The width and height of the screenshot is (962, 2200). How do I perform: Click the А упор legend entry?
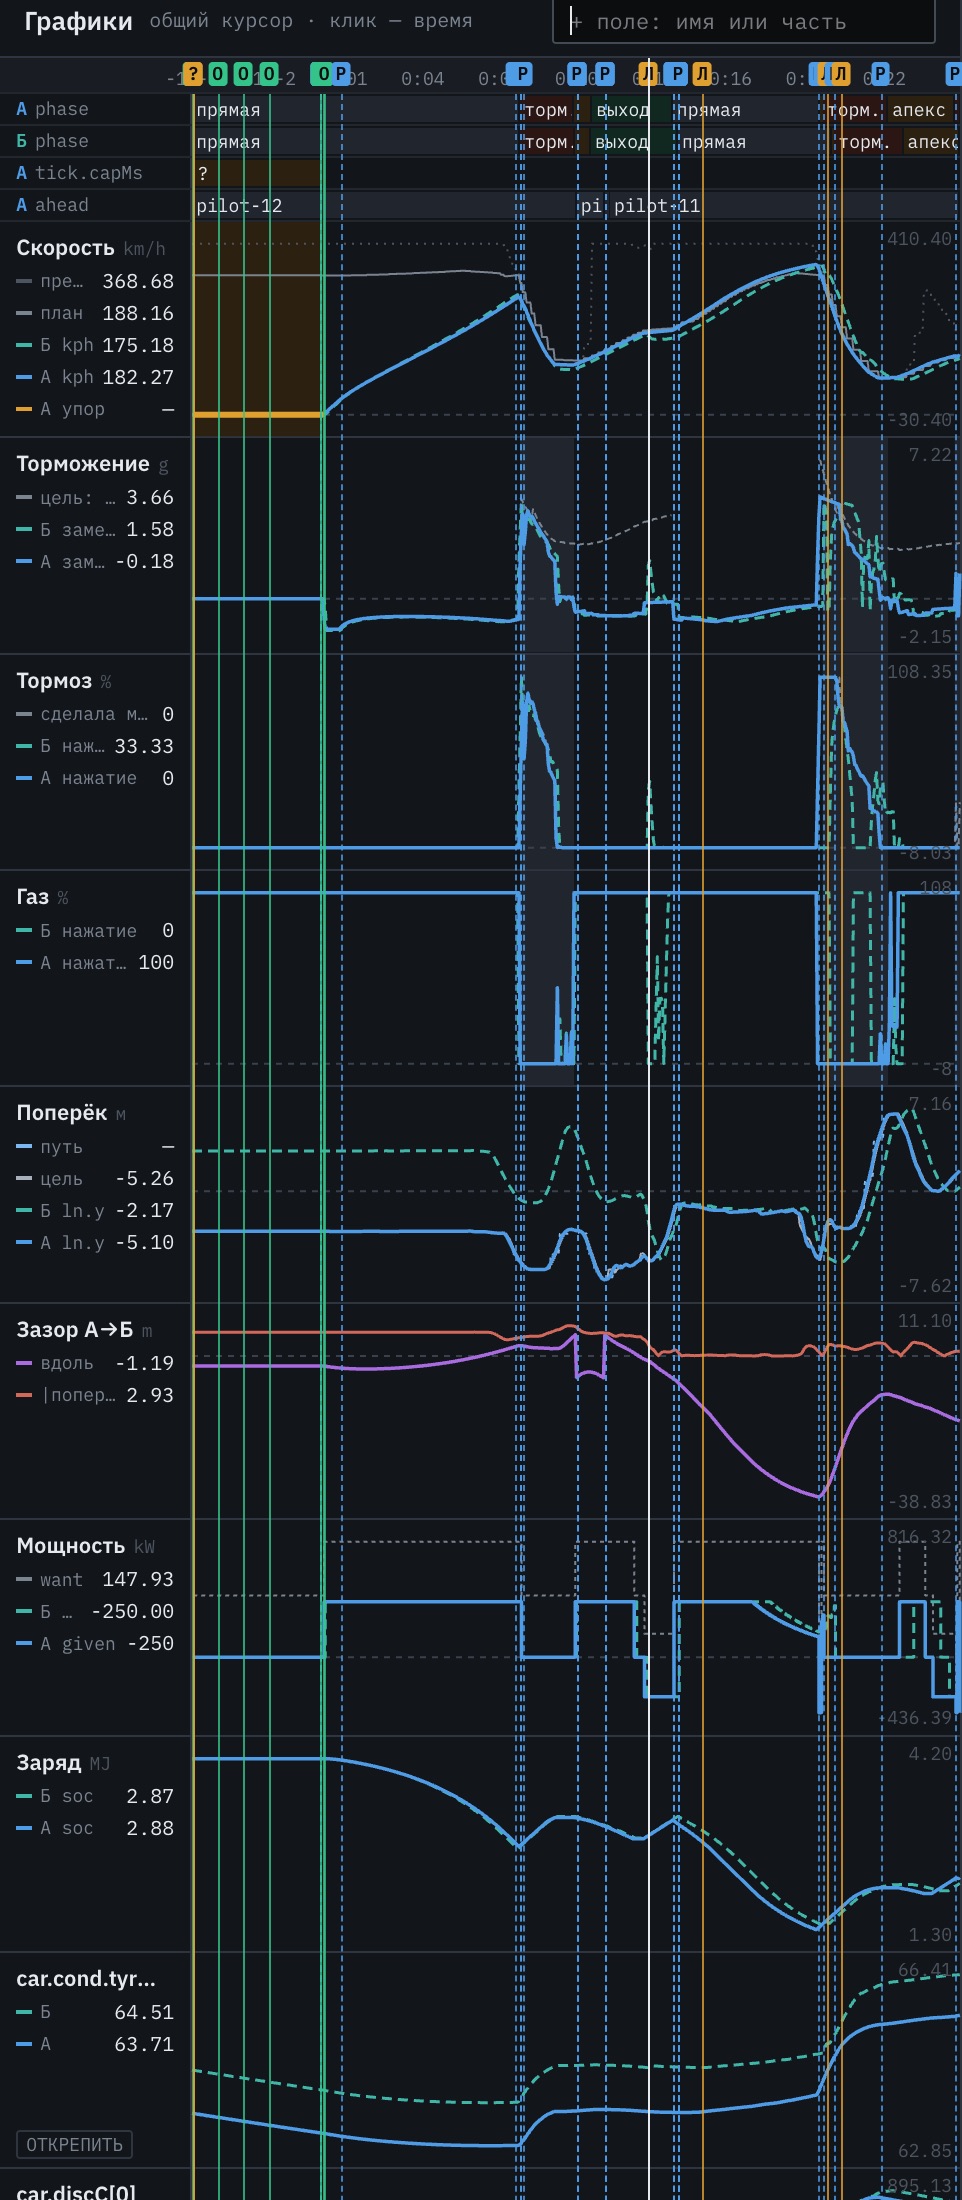click(x=95, y=409)
